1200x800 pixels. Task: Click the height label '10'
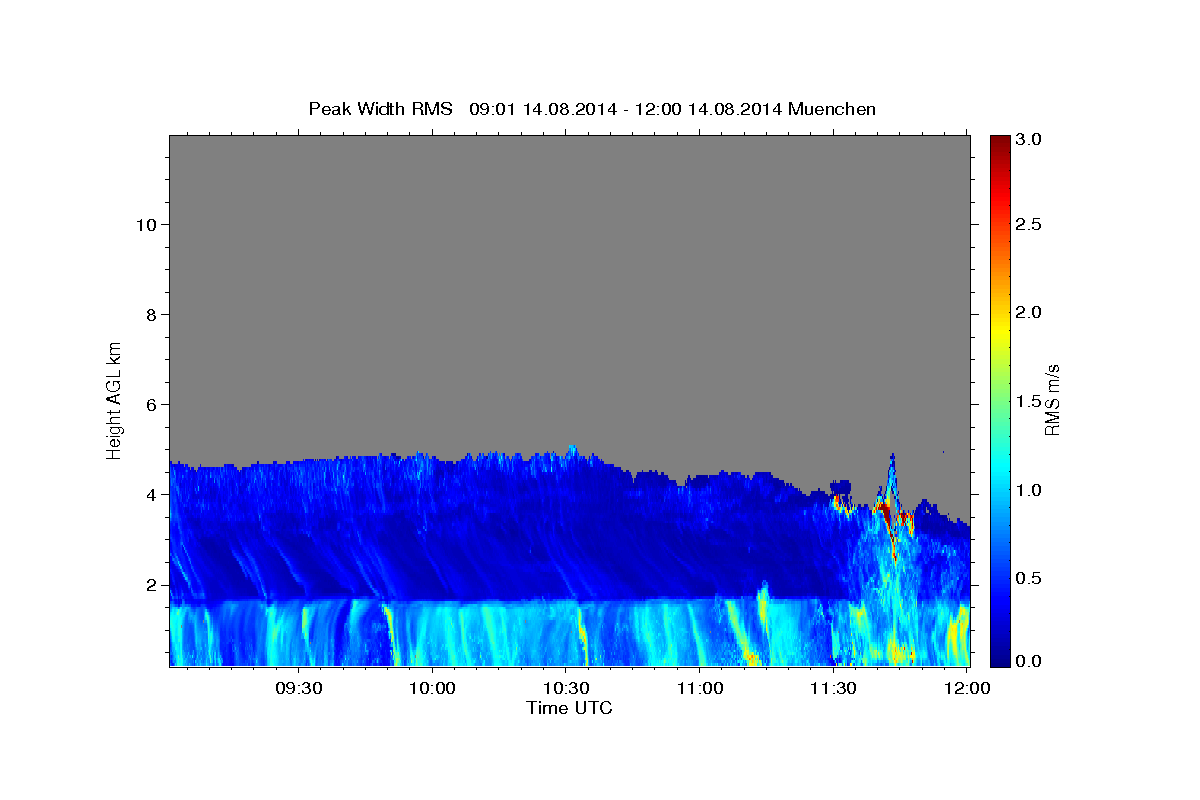click(146, 224)
